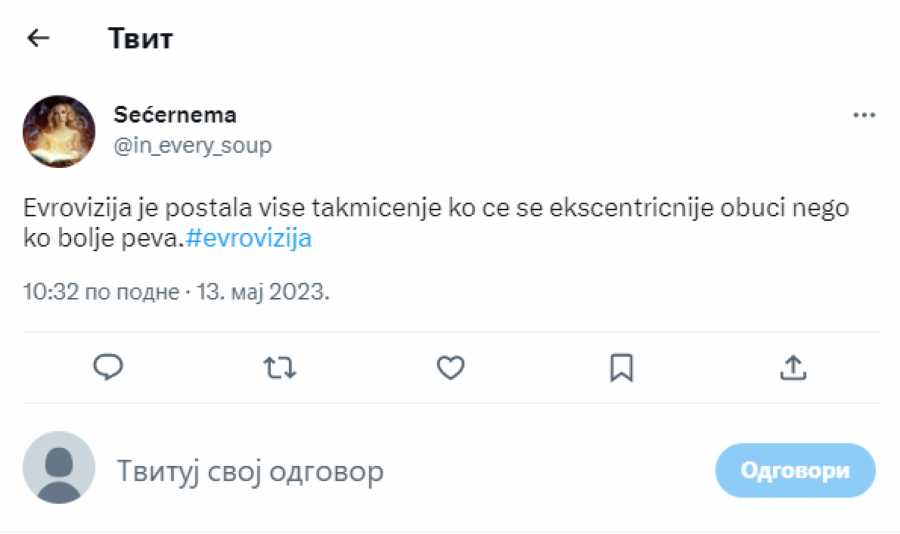This screenshot has width=900, height=534.
Task: Click the Твит page heading
Action: click(x=140, y=39)
